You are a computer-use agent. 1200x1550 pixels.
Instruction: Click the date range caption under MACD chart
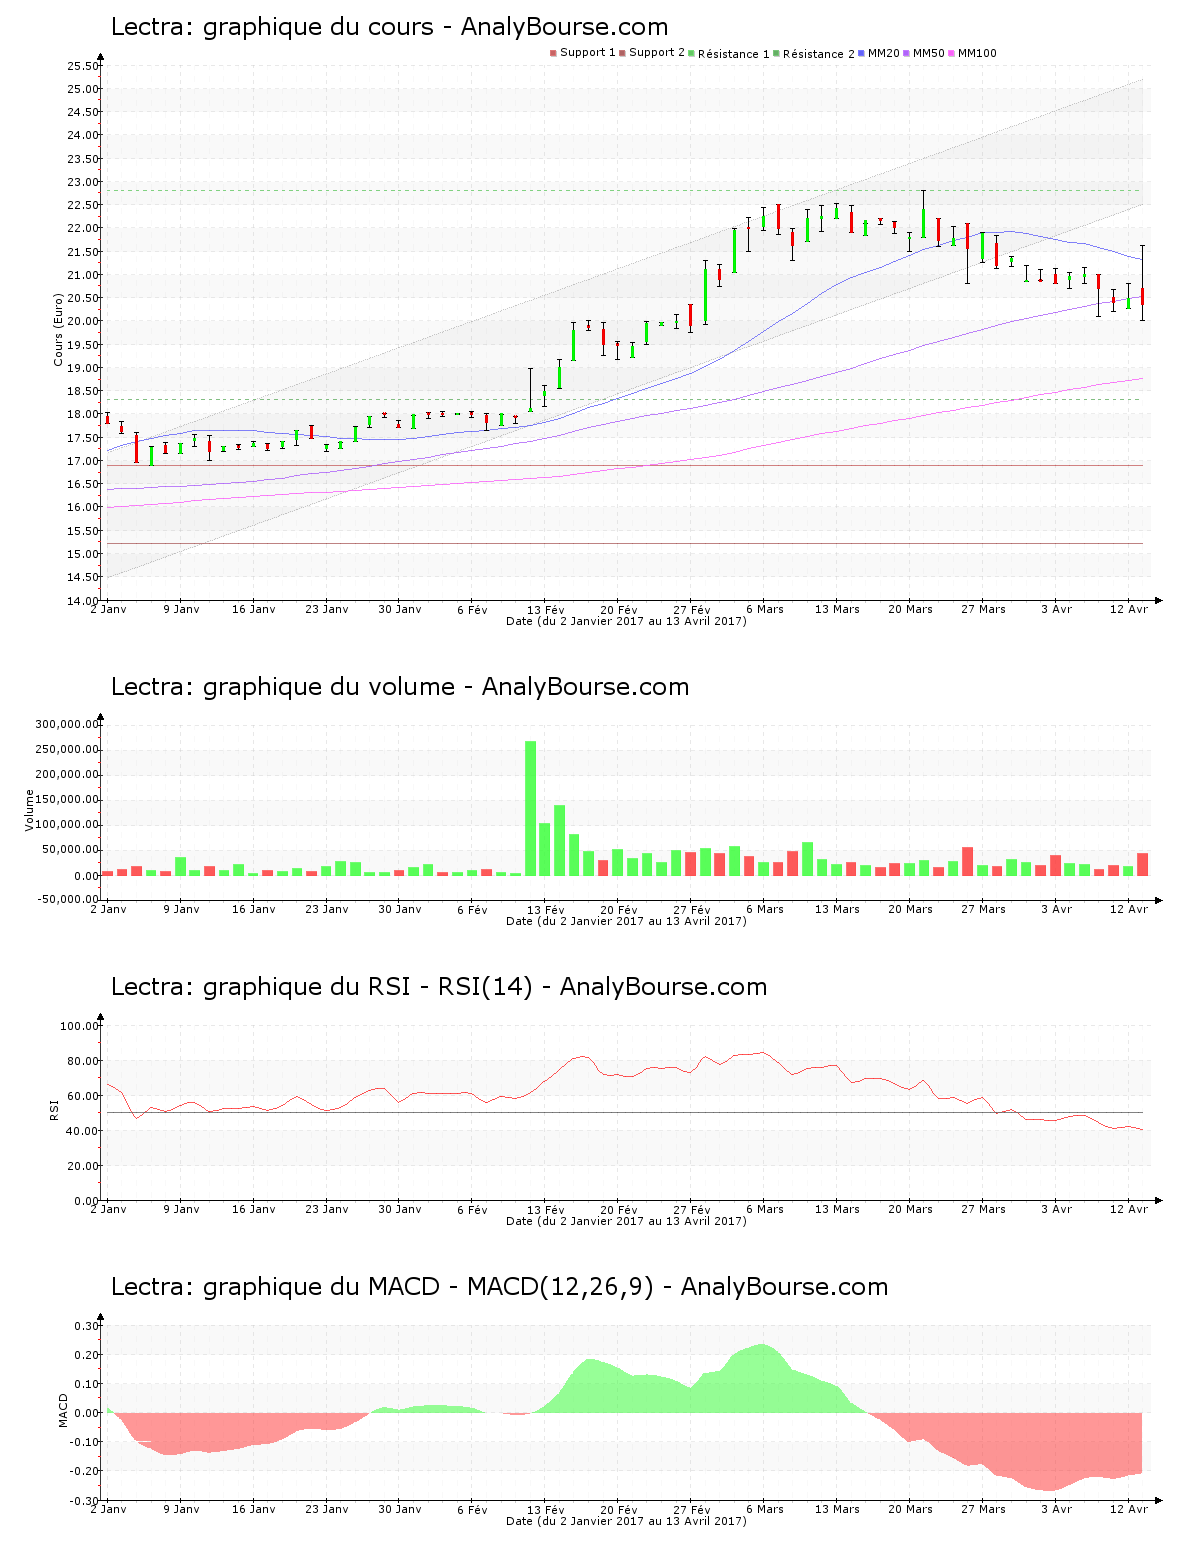(626, 1521)
